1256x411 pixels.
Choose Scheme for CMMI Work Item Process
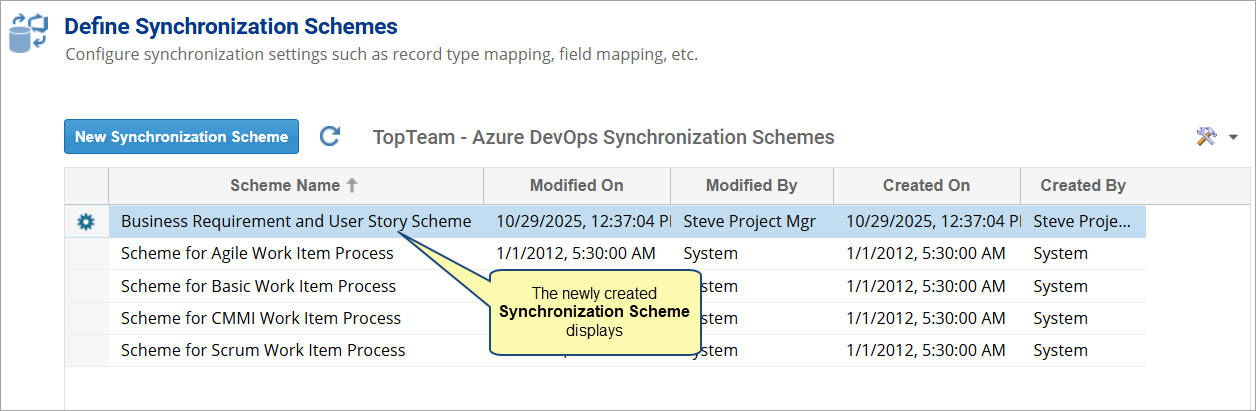coord(261,318)
